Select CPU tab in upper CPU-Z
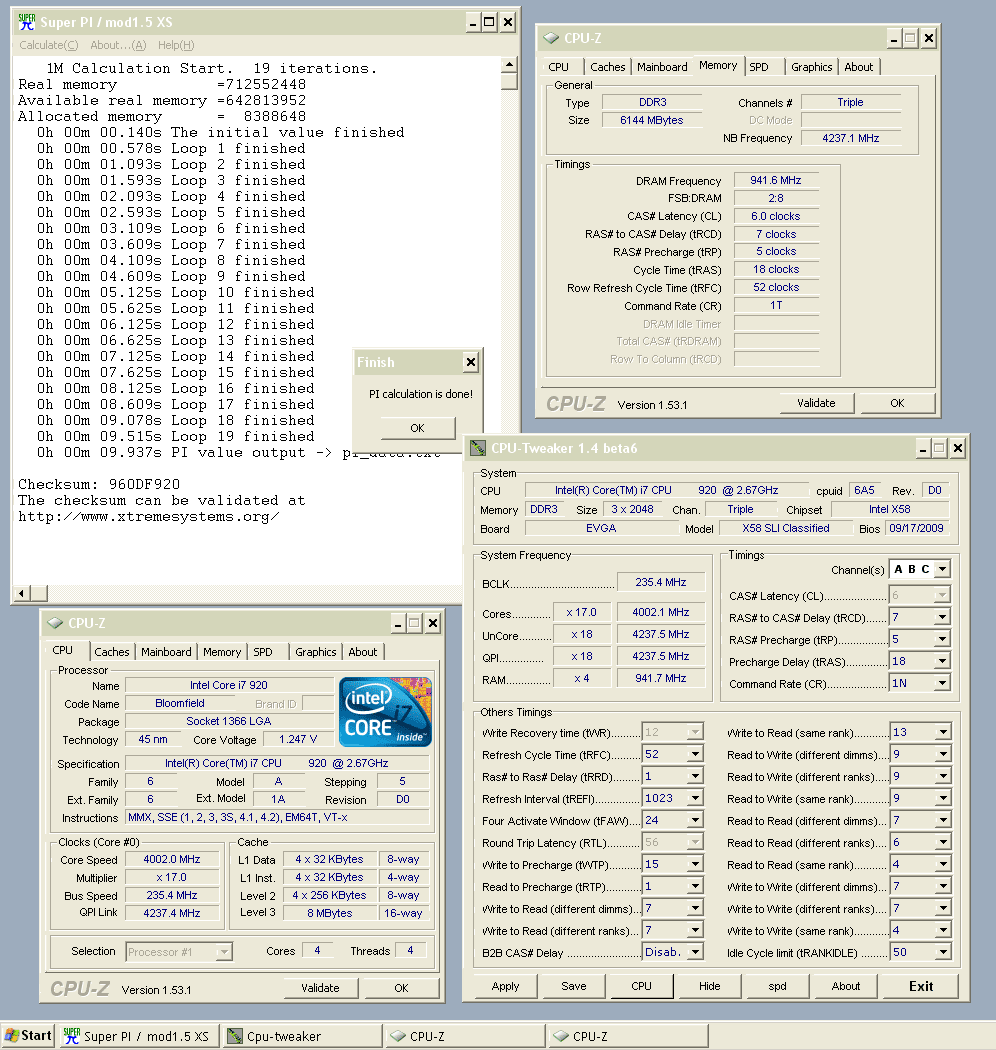The image size is (996, 1050). click(x=559, y=67)
